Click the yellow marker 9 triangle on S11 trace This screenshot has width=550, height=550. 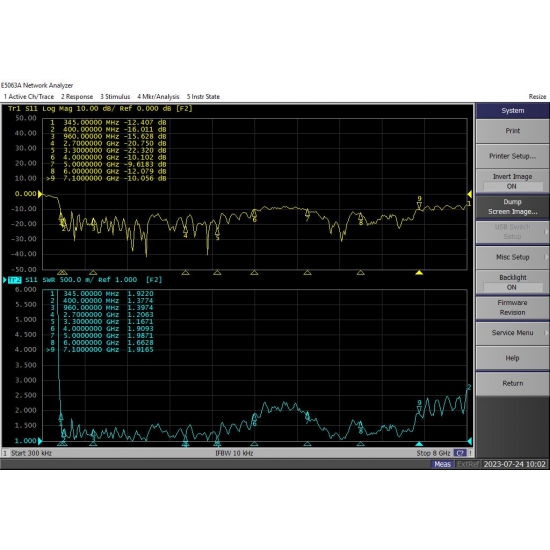(x=419, y=206)
